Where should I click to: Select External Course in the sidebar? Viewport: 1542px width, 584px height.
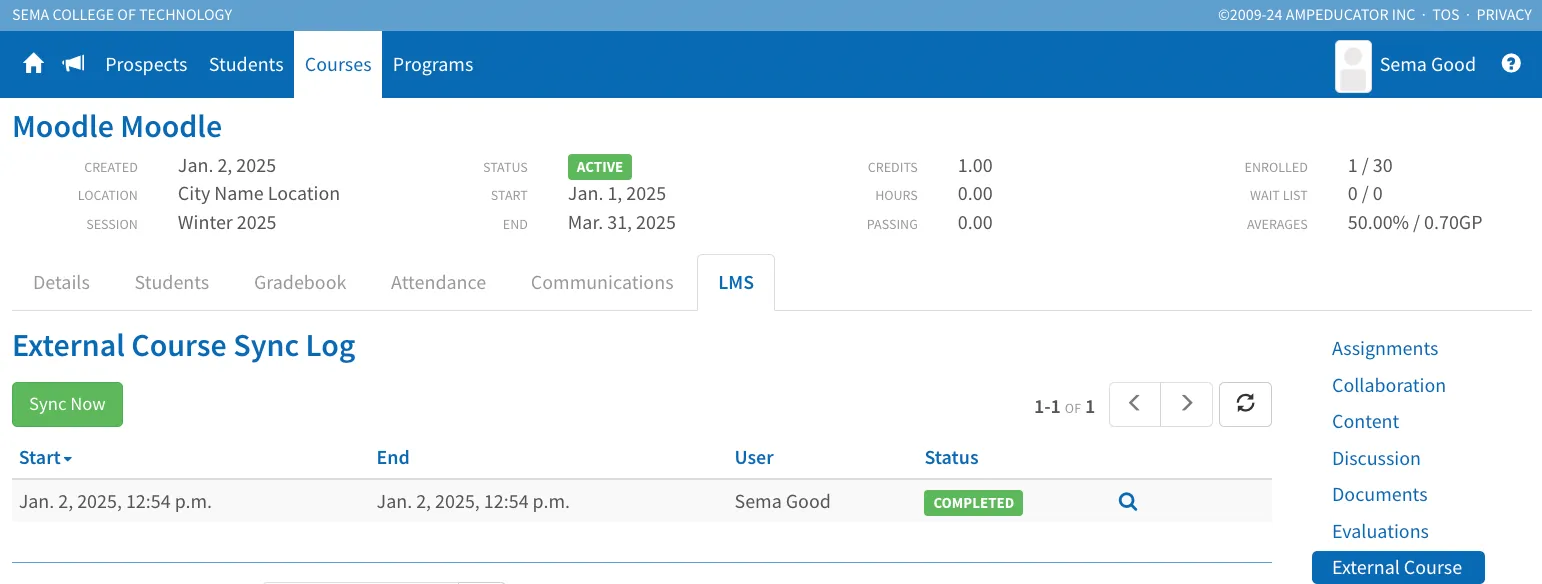point(1398,568)
